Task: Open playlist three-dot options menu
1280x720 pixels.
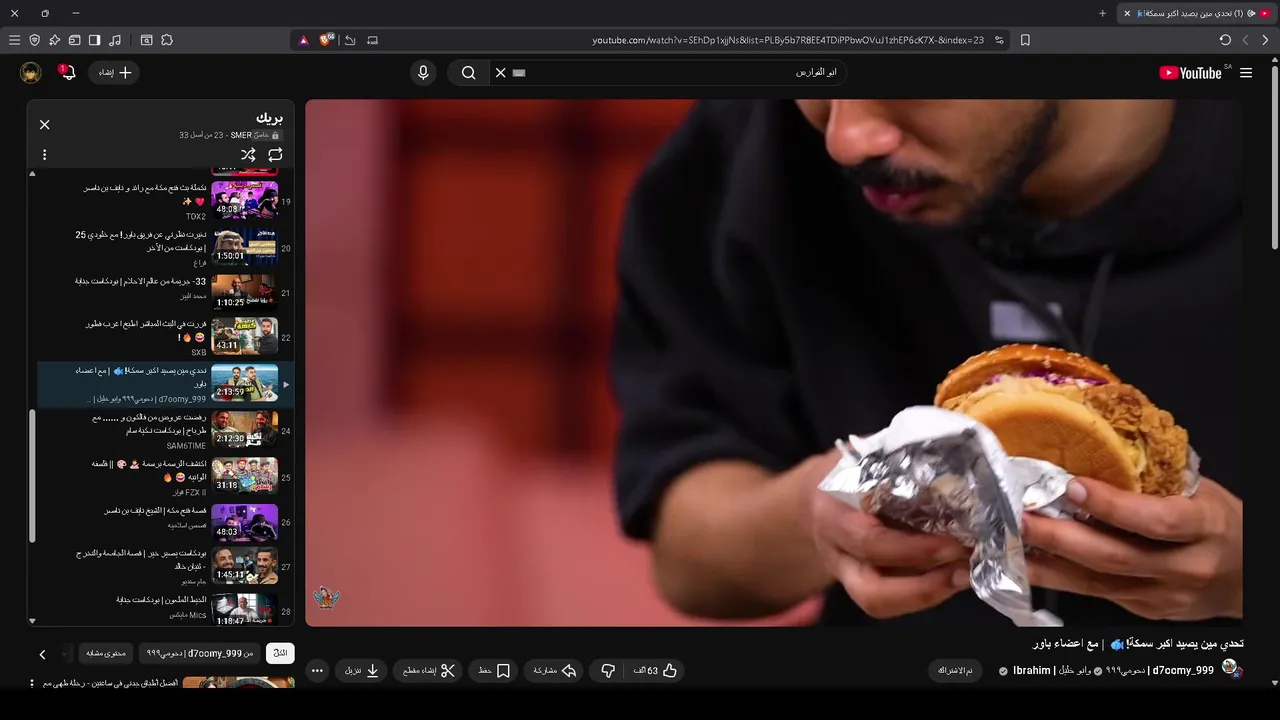Action: (44, 155)
